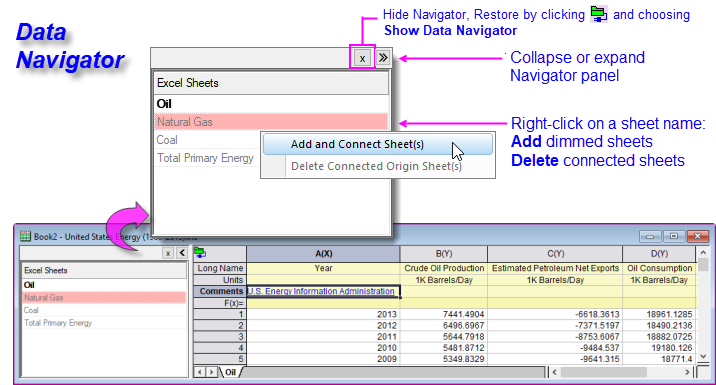Close the Book2 workbook window
716x385 pixels.
(697, 236)
